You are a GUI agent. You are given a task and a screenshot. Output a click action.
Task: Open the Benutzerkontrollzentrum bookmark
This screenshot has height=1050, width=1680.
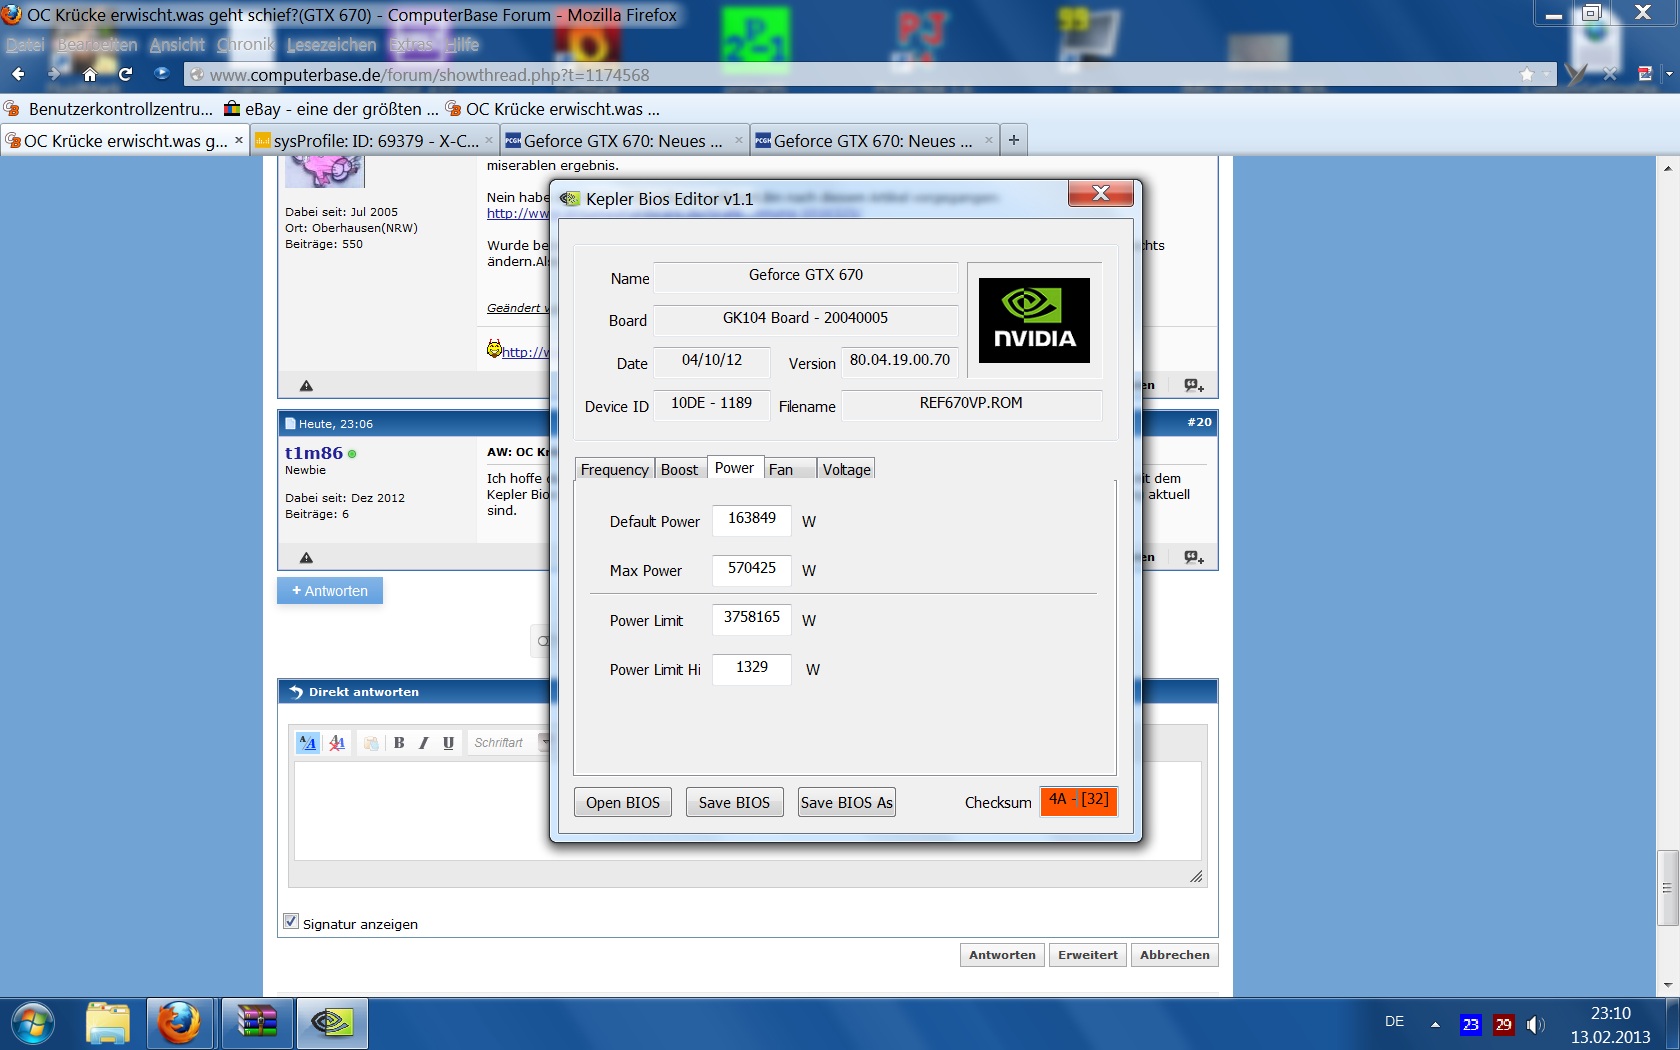pos(109,109)
